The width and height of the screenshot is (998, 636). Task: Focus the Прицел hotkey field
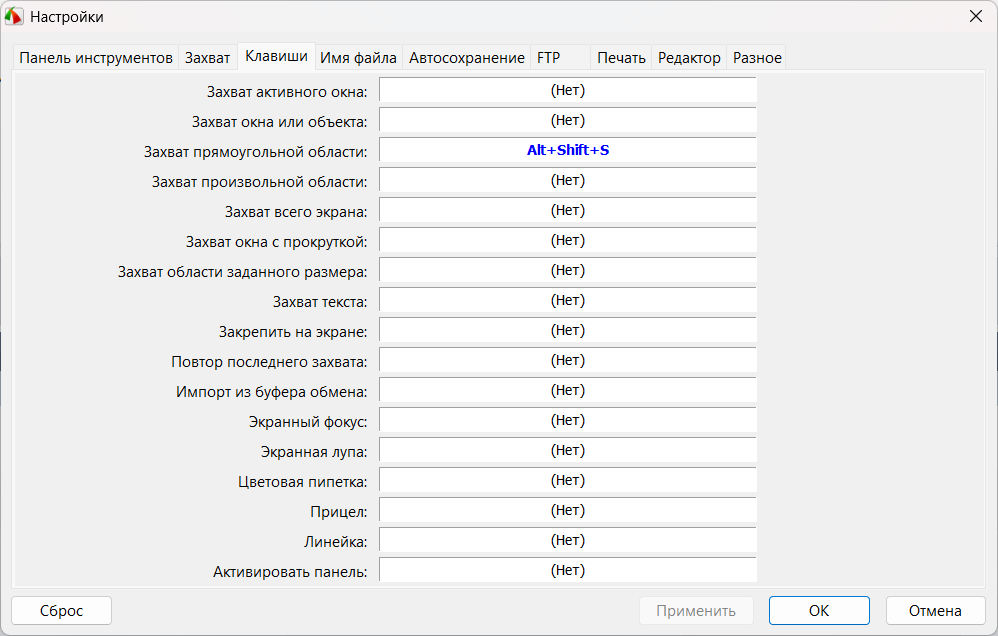pyautogui.click(x=568, y=509)
